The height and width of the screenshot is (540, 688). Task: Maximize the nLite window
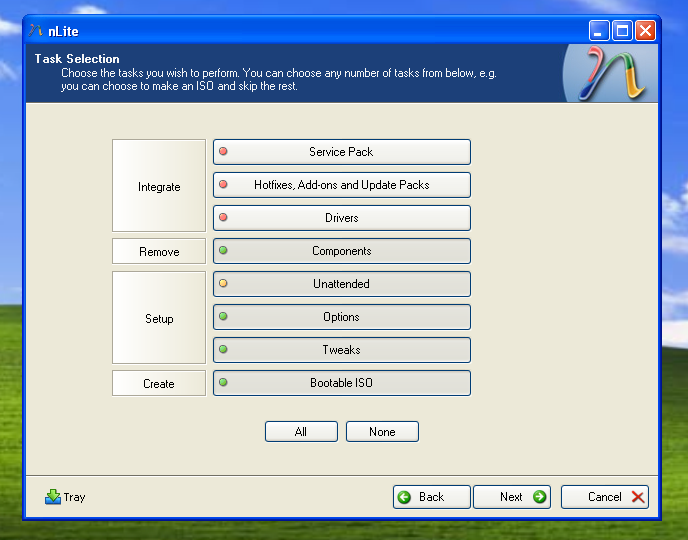622,31
